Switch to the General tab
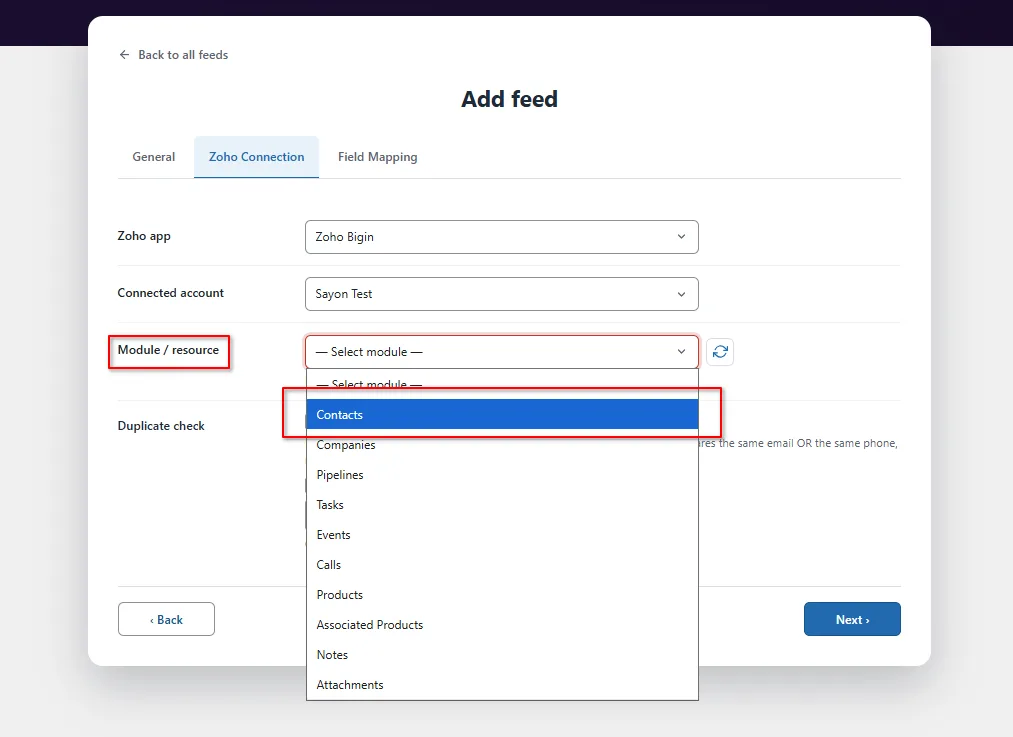The image size is (1013, 737). pyautogui.click(x=154, y=157)
